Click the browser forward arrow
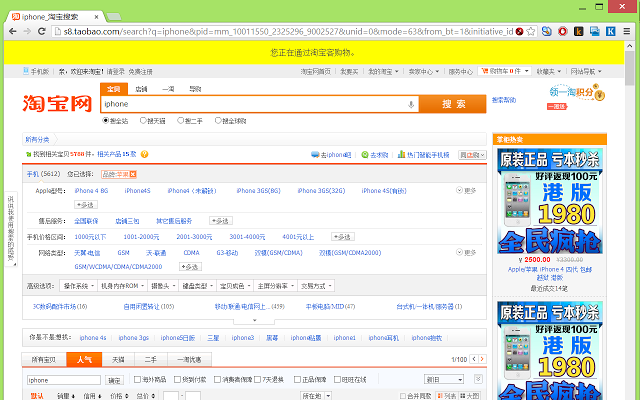Screen dimensions: 640x400 27,31
